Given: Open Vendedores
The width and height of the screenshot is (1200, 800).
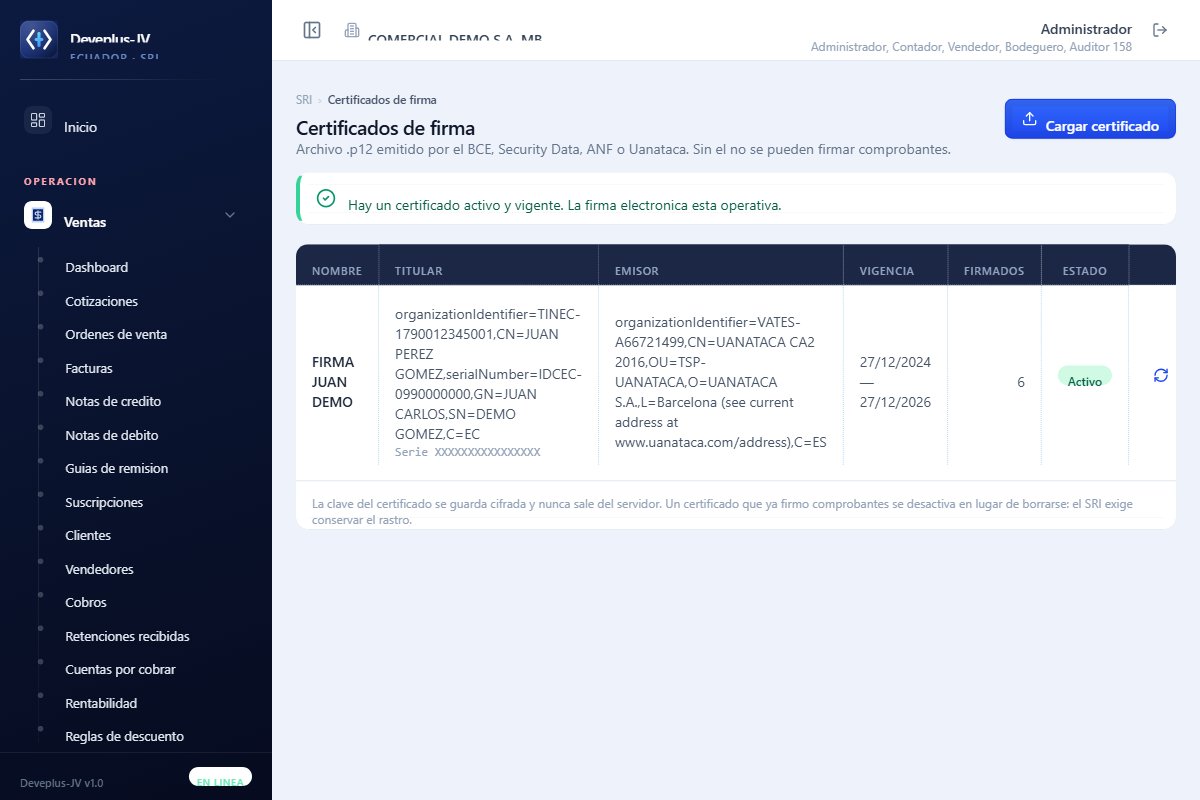Looking at the screenshot, I should pos(99,569).
